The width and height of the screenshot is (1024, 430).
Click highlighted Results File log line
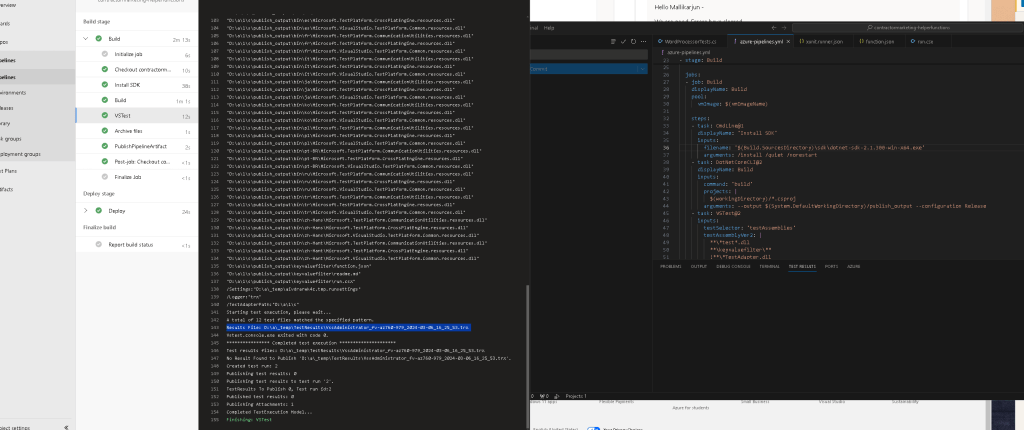pos(348,327)
